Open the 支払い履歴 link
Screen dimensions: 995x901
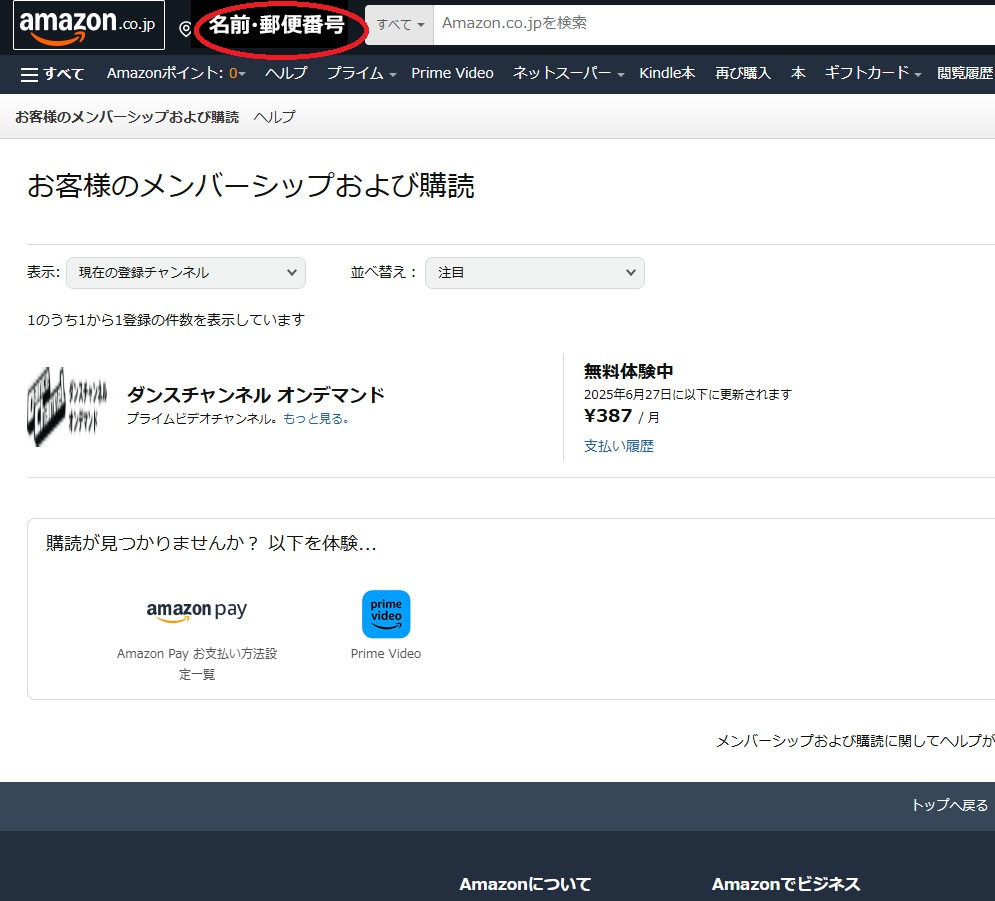619,447
